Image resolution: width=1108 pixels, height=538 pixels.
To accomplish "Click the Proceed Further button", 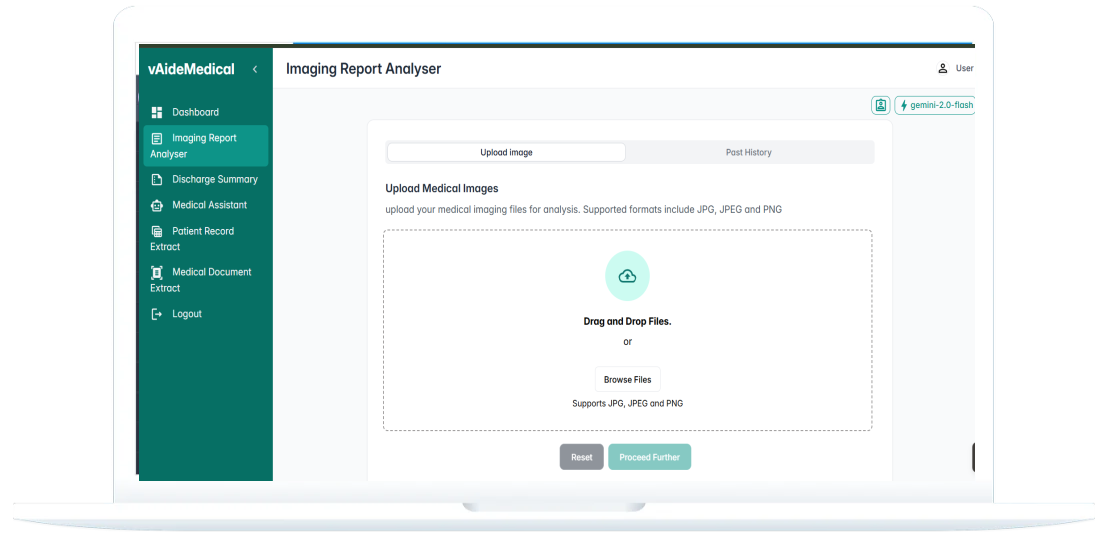I will (649, 457).
